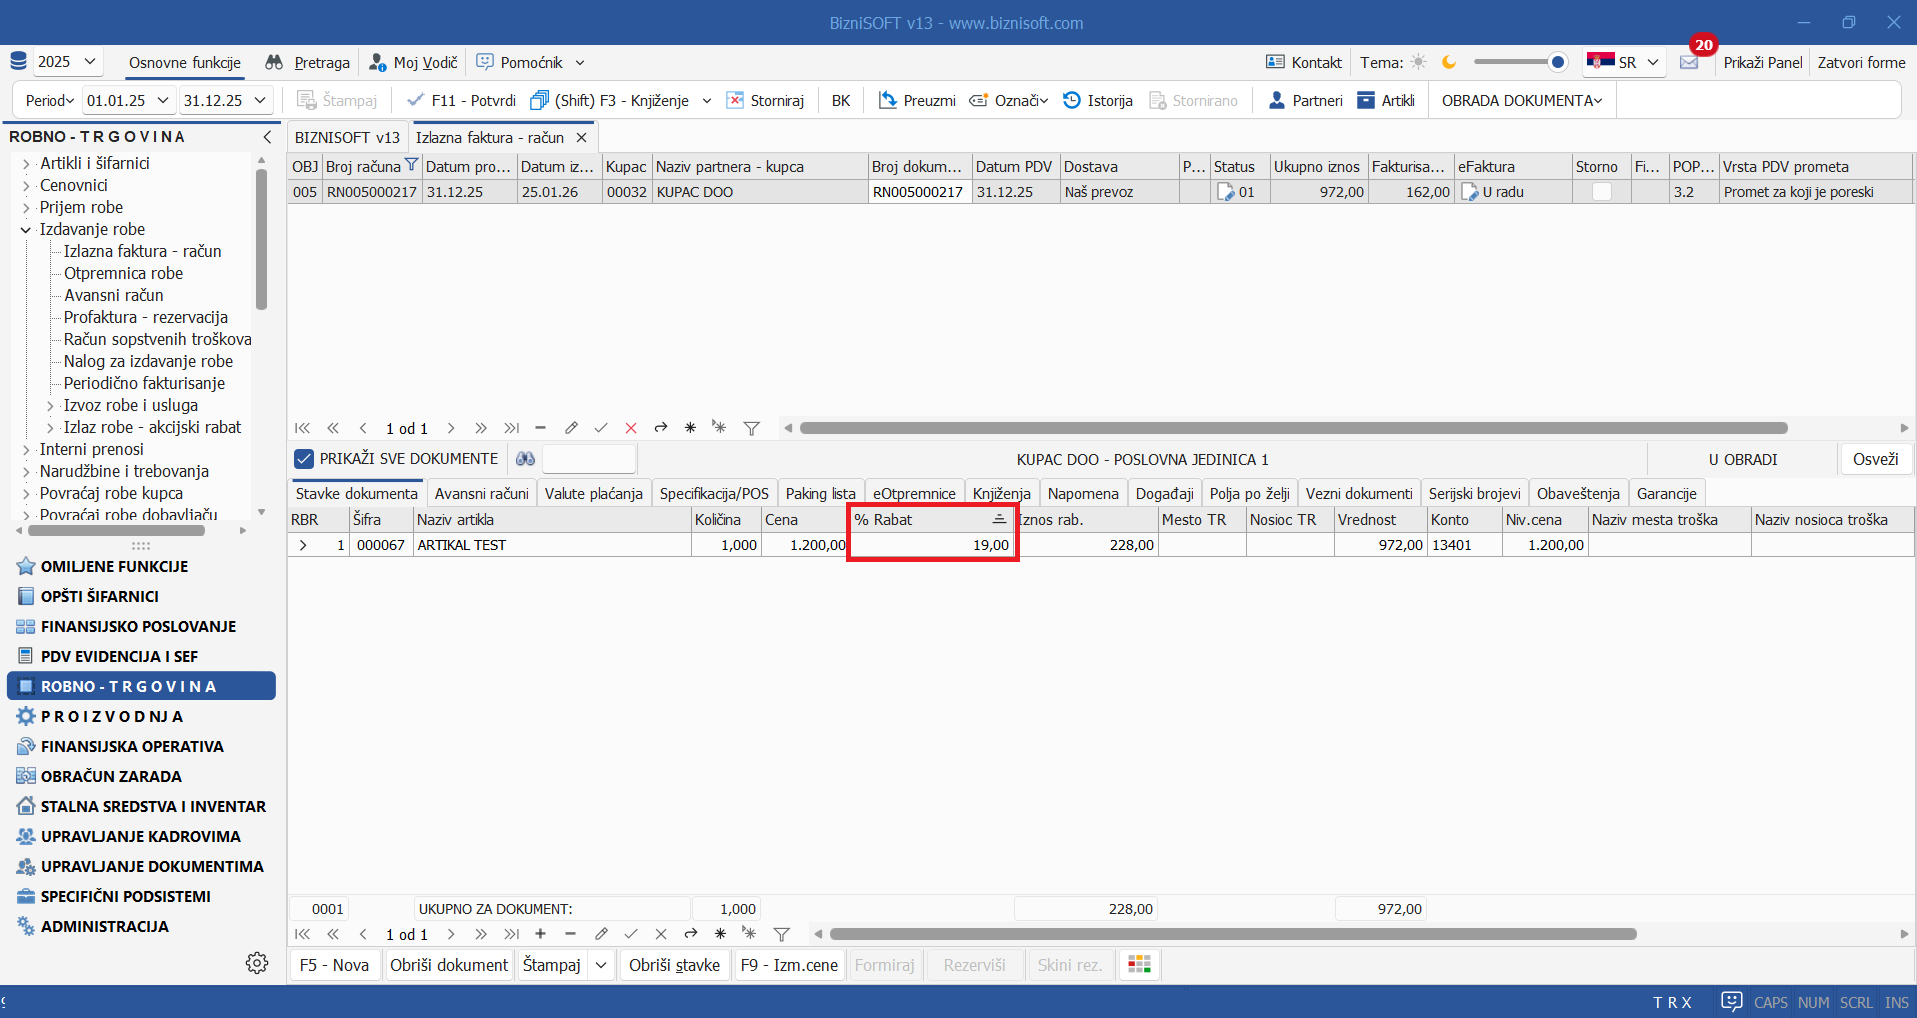Switch to dark theme moon icon
The height and width of the screenshot is (1018, 1917).
tap(1449, 63)
